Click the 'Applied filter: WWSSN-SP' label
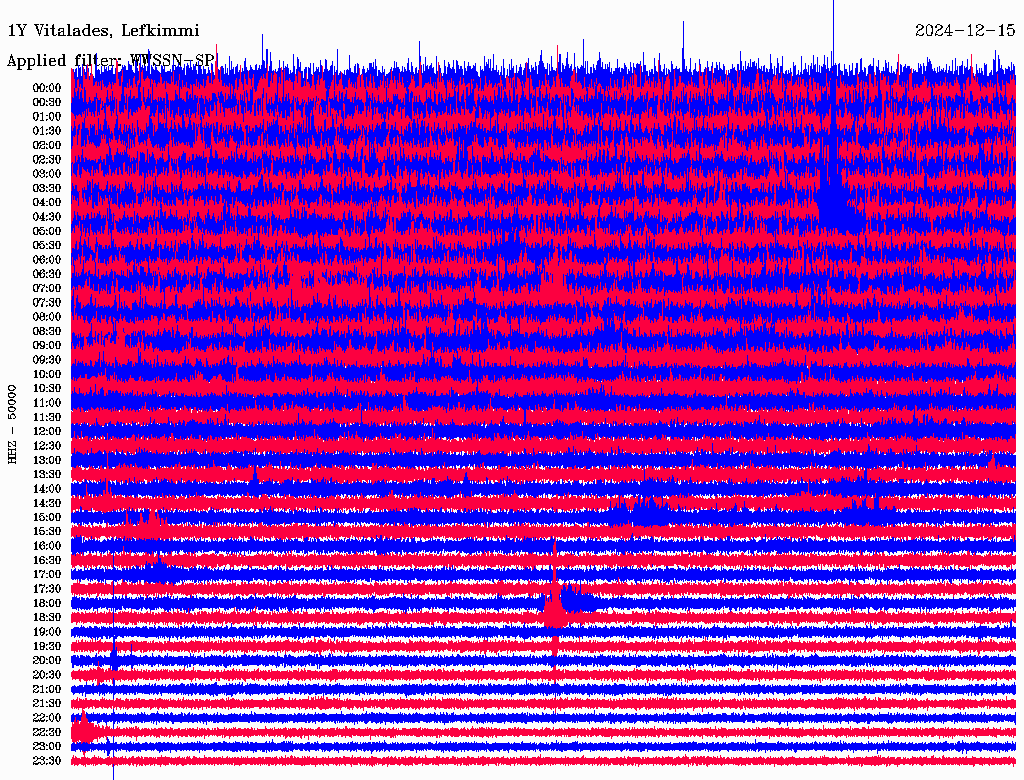This screenshot has height=780, width=1024. [x=110, y=61]
